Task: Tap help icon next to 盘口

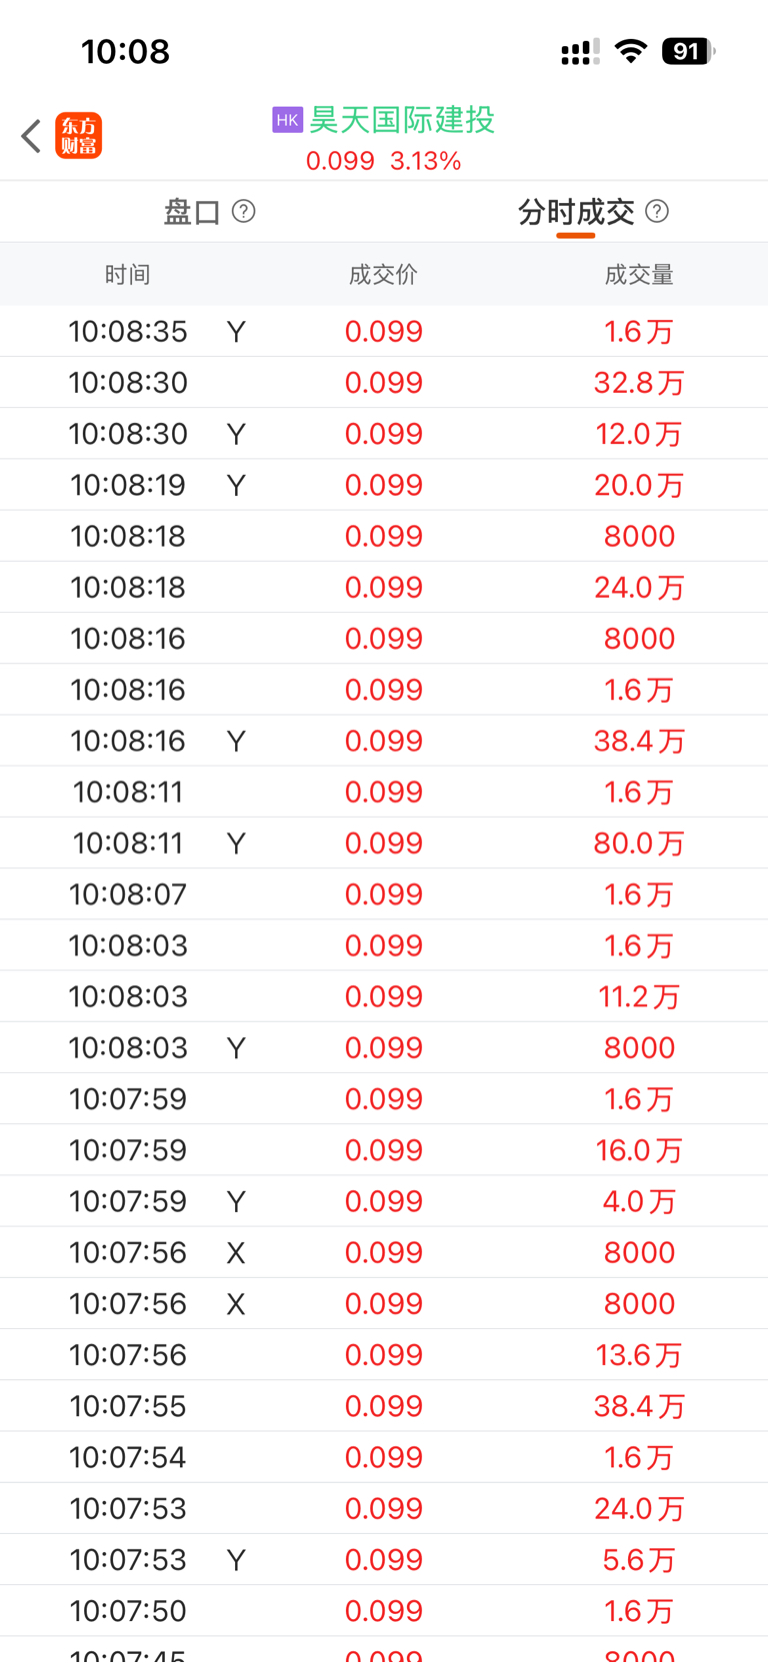Action: click(x=243, y=211)
